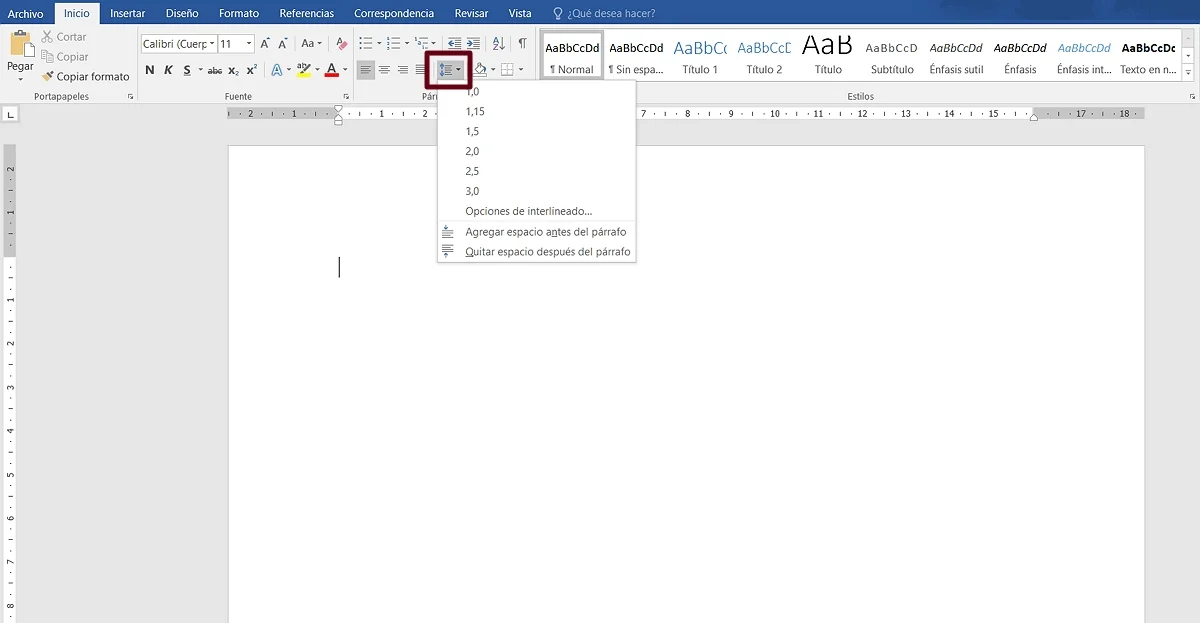
Task: Open the highlight color dropdown arrow
Action: click(317, 70)
